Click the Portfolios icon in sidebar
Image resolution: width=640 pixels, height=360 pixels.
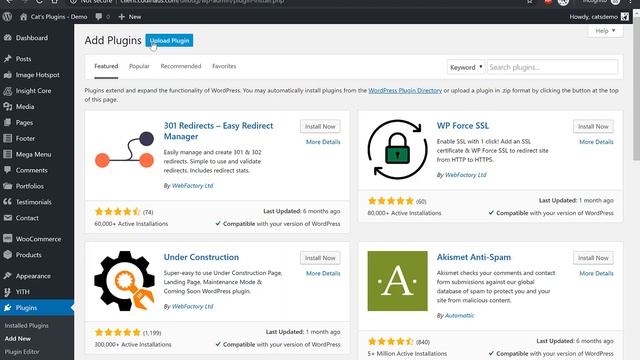(x=8, y=186)
